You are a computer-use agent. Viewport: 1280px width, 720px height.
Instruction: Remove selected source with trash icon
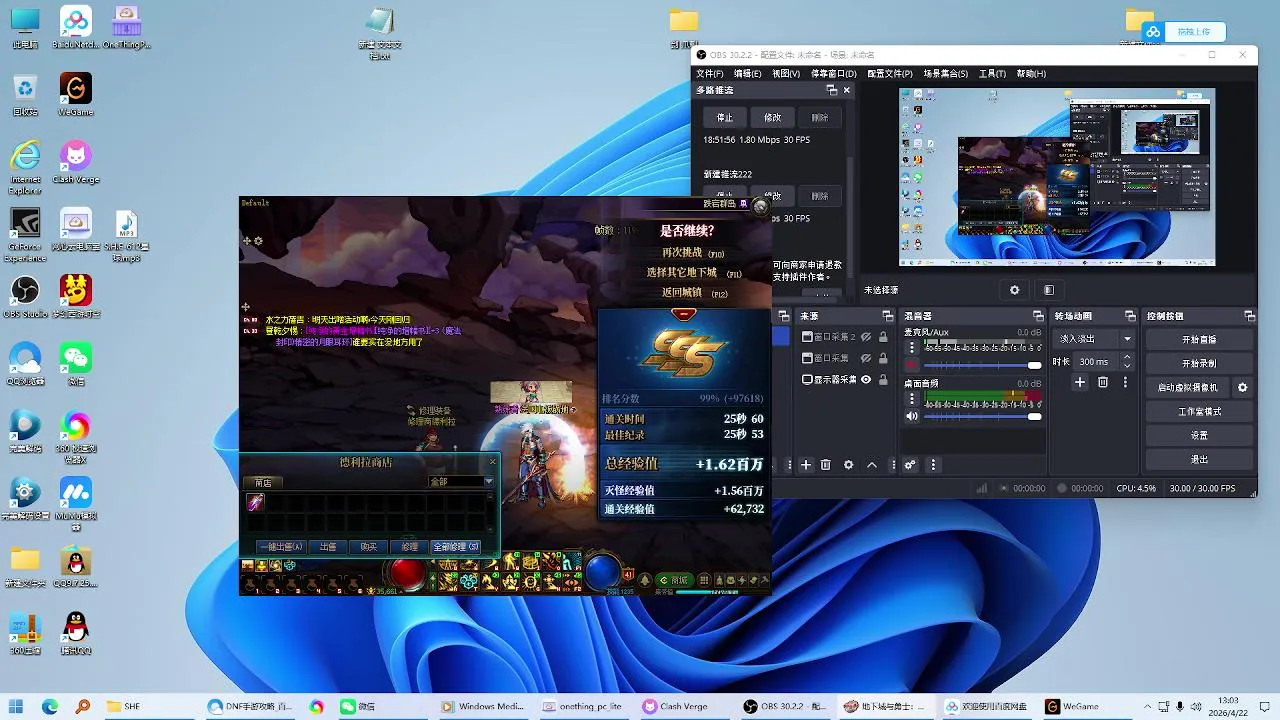coord(826,465)
